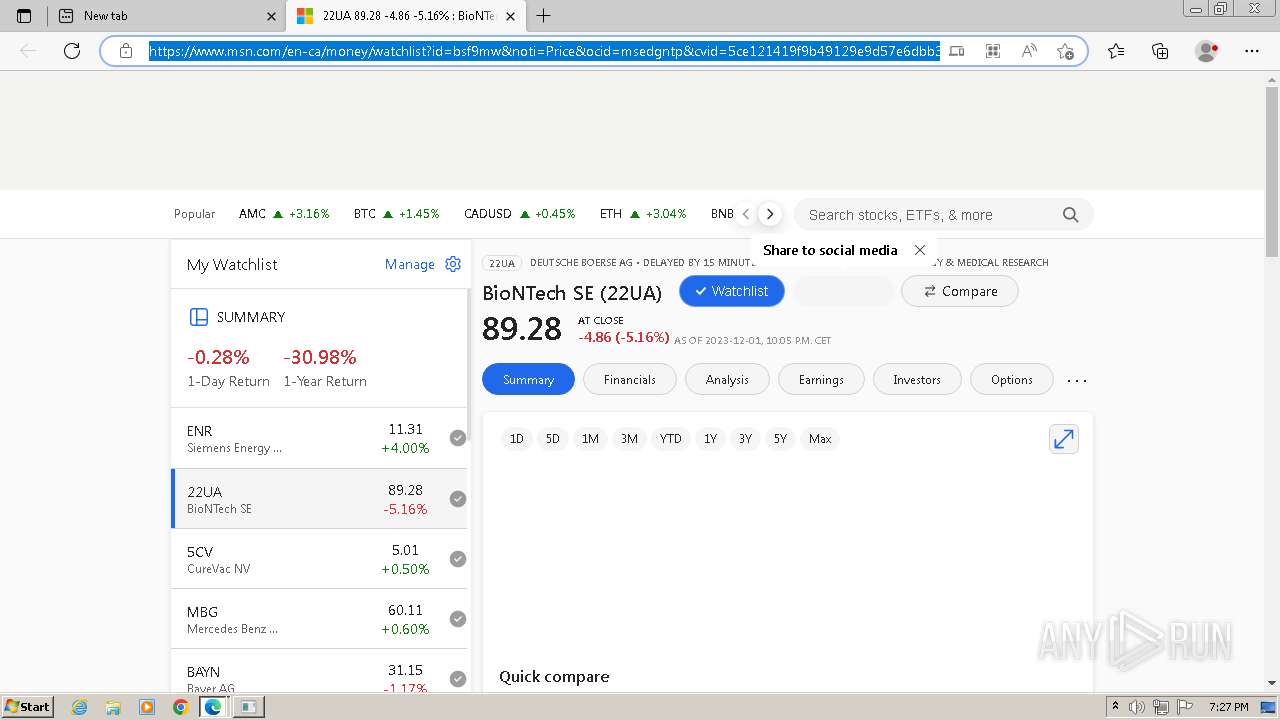The height and width of the screenshot is (720, 1280).
Task: Launch Internet Explorer from taskbar
Action: (x=79, y=707)
